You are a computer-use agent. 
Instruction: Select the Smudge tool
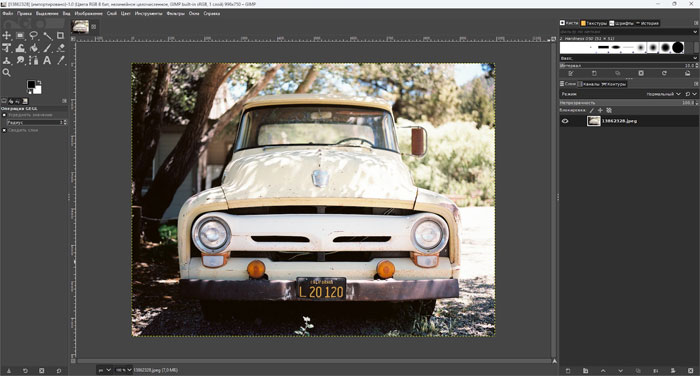tap(20, 60)
